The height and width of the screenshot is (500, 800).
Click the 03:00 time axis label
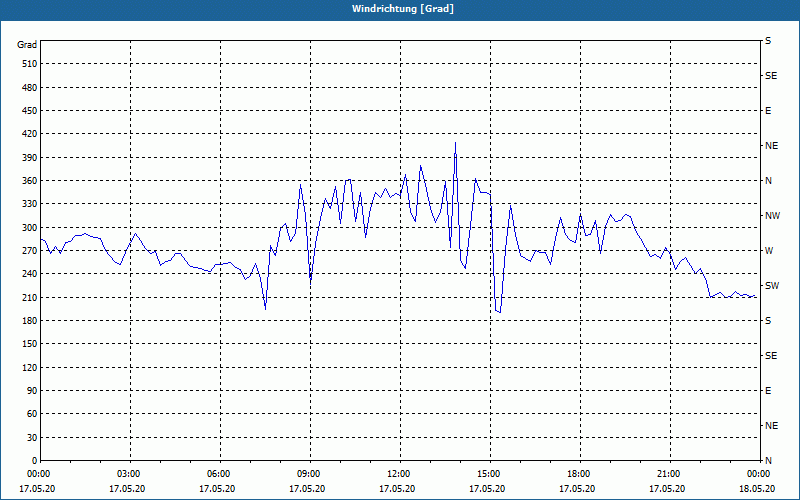click(130, 474)
